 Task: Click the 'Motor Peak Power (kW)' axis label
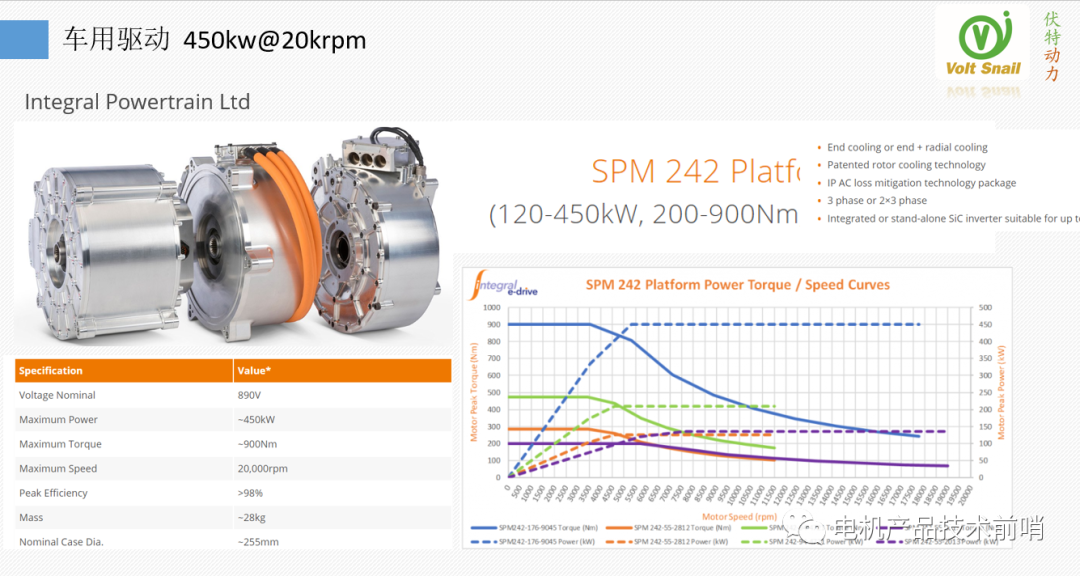1001,392
